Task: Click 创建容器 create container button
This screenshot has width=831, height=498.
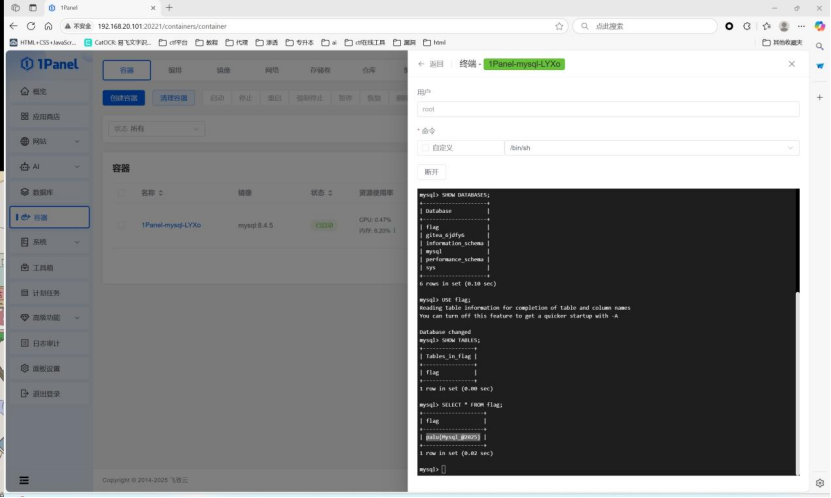Action: coord(123,98)
